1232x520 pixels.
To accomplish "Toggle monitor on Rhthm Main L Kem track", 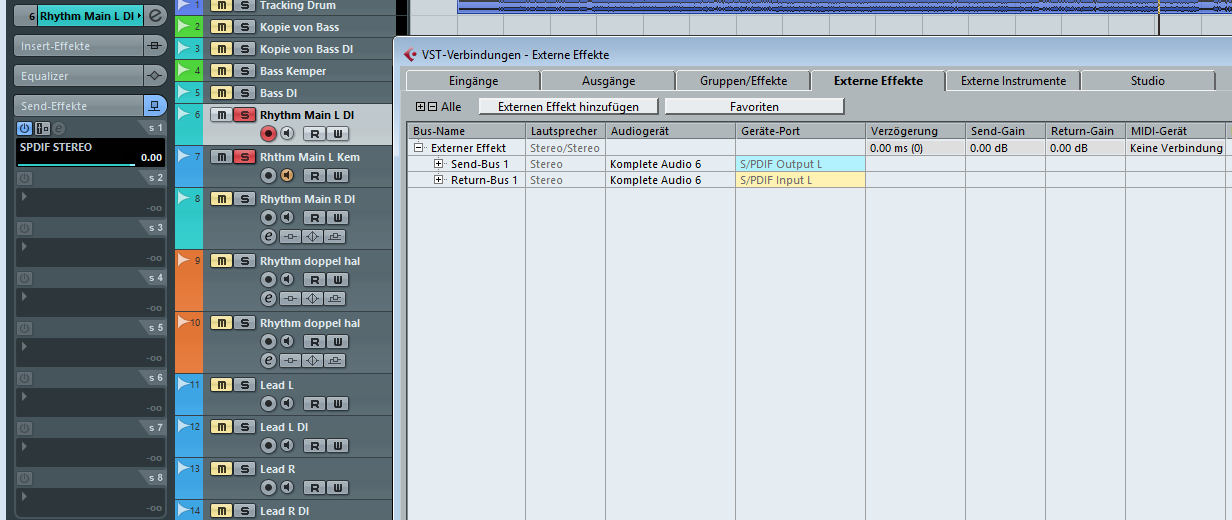I will [x=287, y=176].
